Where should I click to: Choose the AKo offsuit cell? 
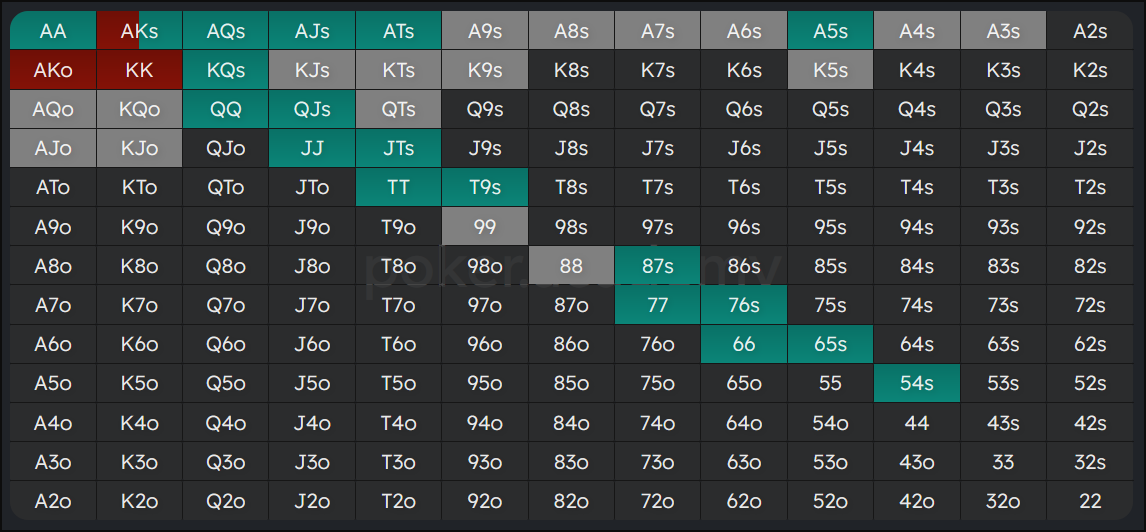(53, 70)
